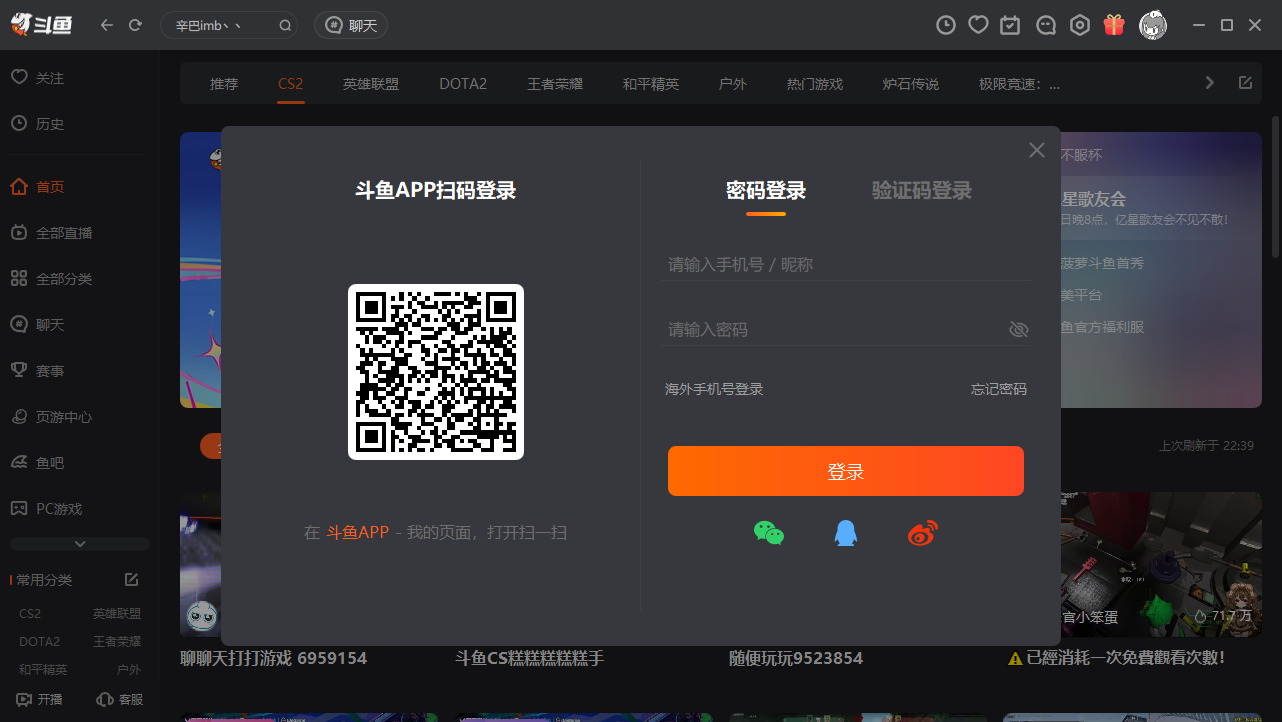This screenshot has height=722, width=1282.
Task: Open the stream titled 斗鱼CS糕糕糕糕糕手
Action: coord(530,658)
